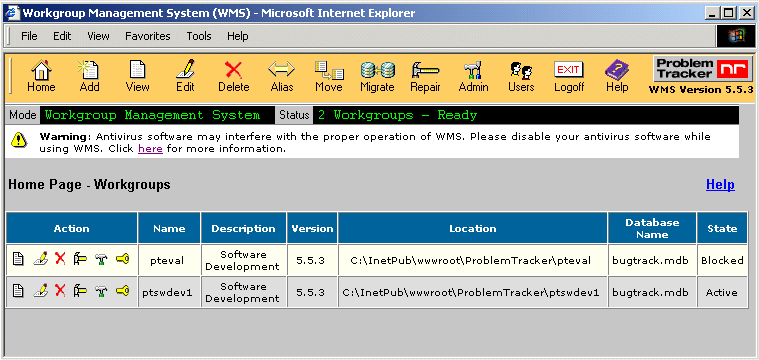Open the Migrate database tool

(x=377, y=76)
